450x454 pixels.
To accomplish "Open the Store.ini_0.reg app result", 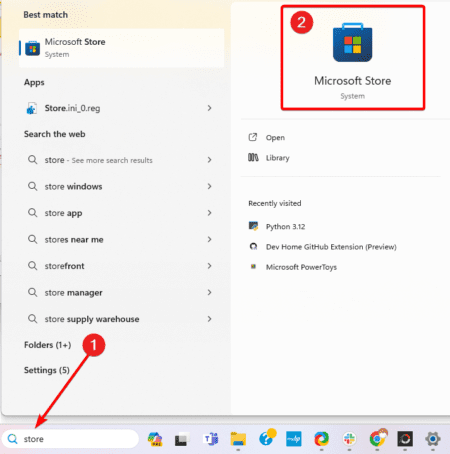I will [120, 108].
